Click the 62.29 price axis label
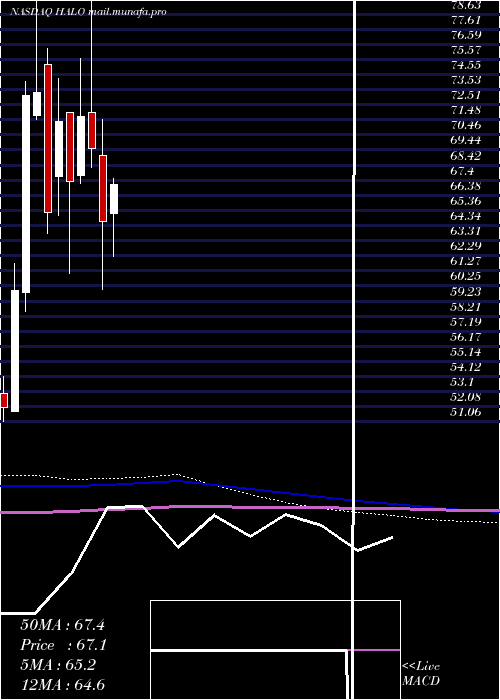 coord(466,246)
